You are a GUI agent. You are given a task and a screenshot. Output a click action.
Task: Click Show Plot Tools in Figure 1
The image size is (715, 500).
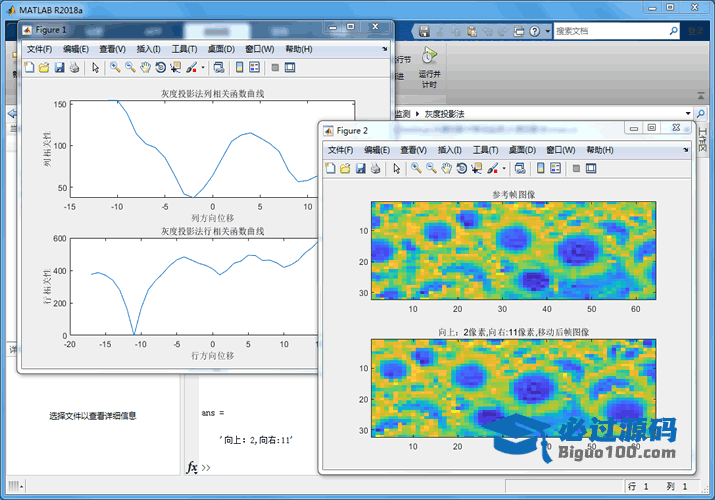[290, 68]
